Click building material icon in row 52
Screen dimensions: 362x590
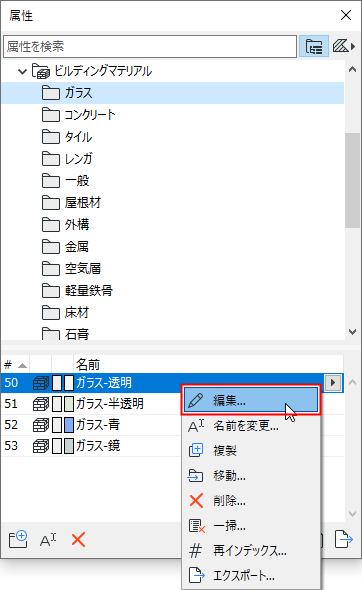pyautogui.click(x=41, y=425)
